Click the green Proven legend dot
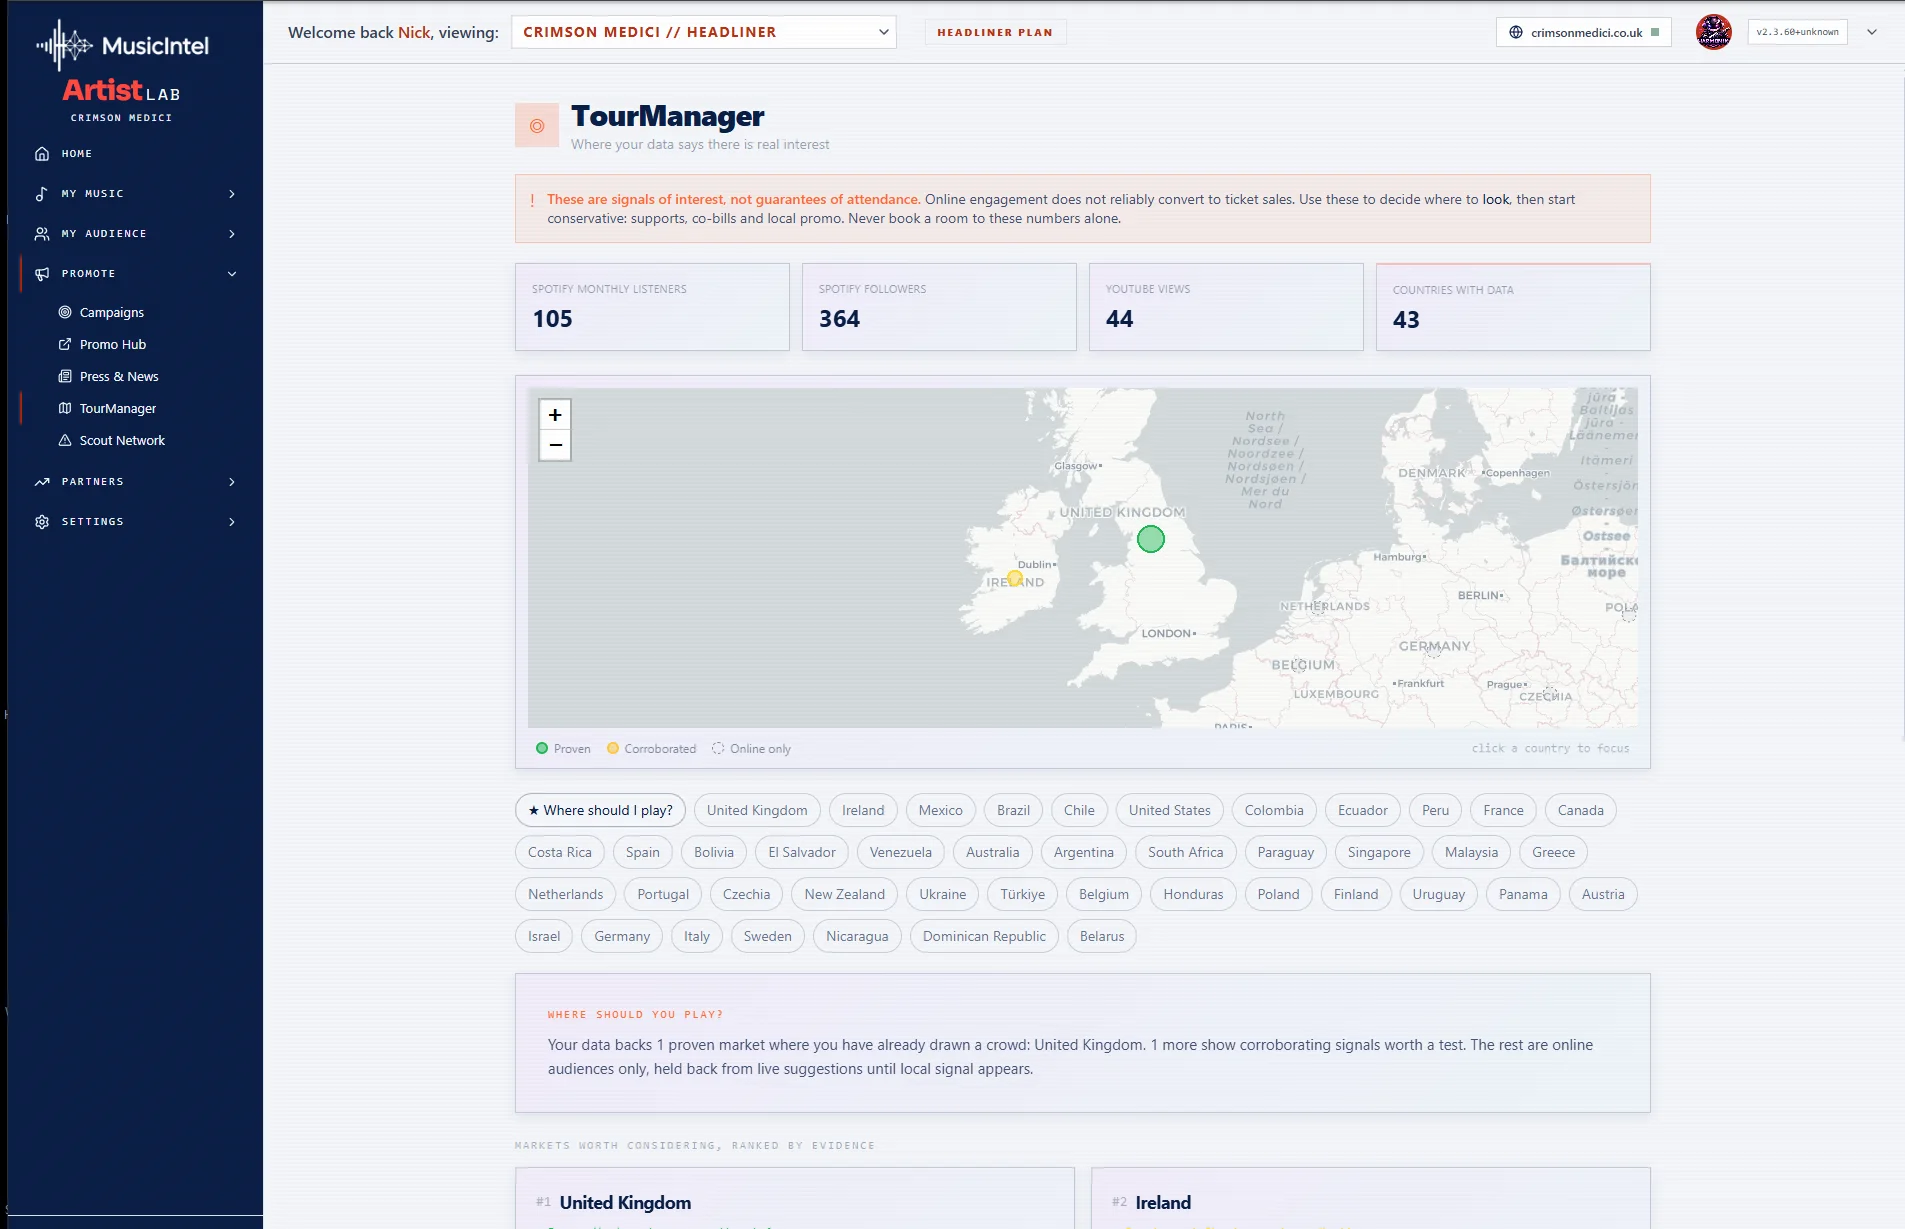 point(542,748)
